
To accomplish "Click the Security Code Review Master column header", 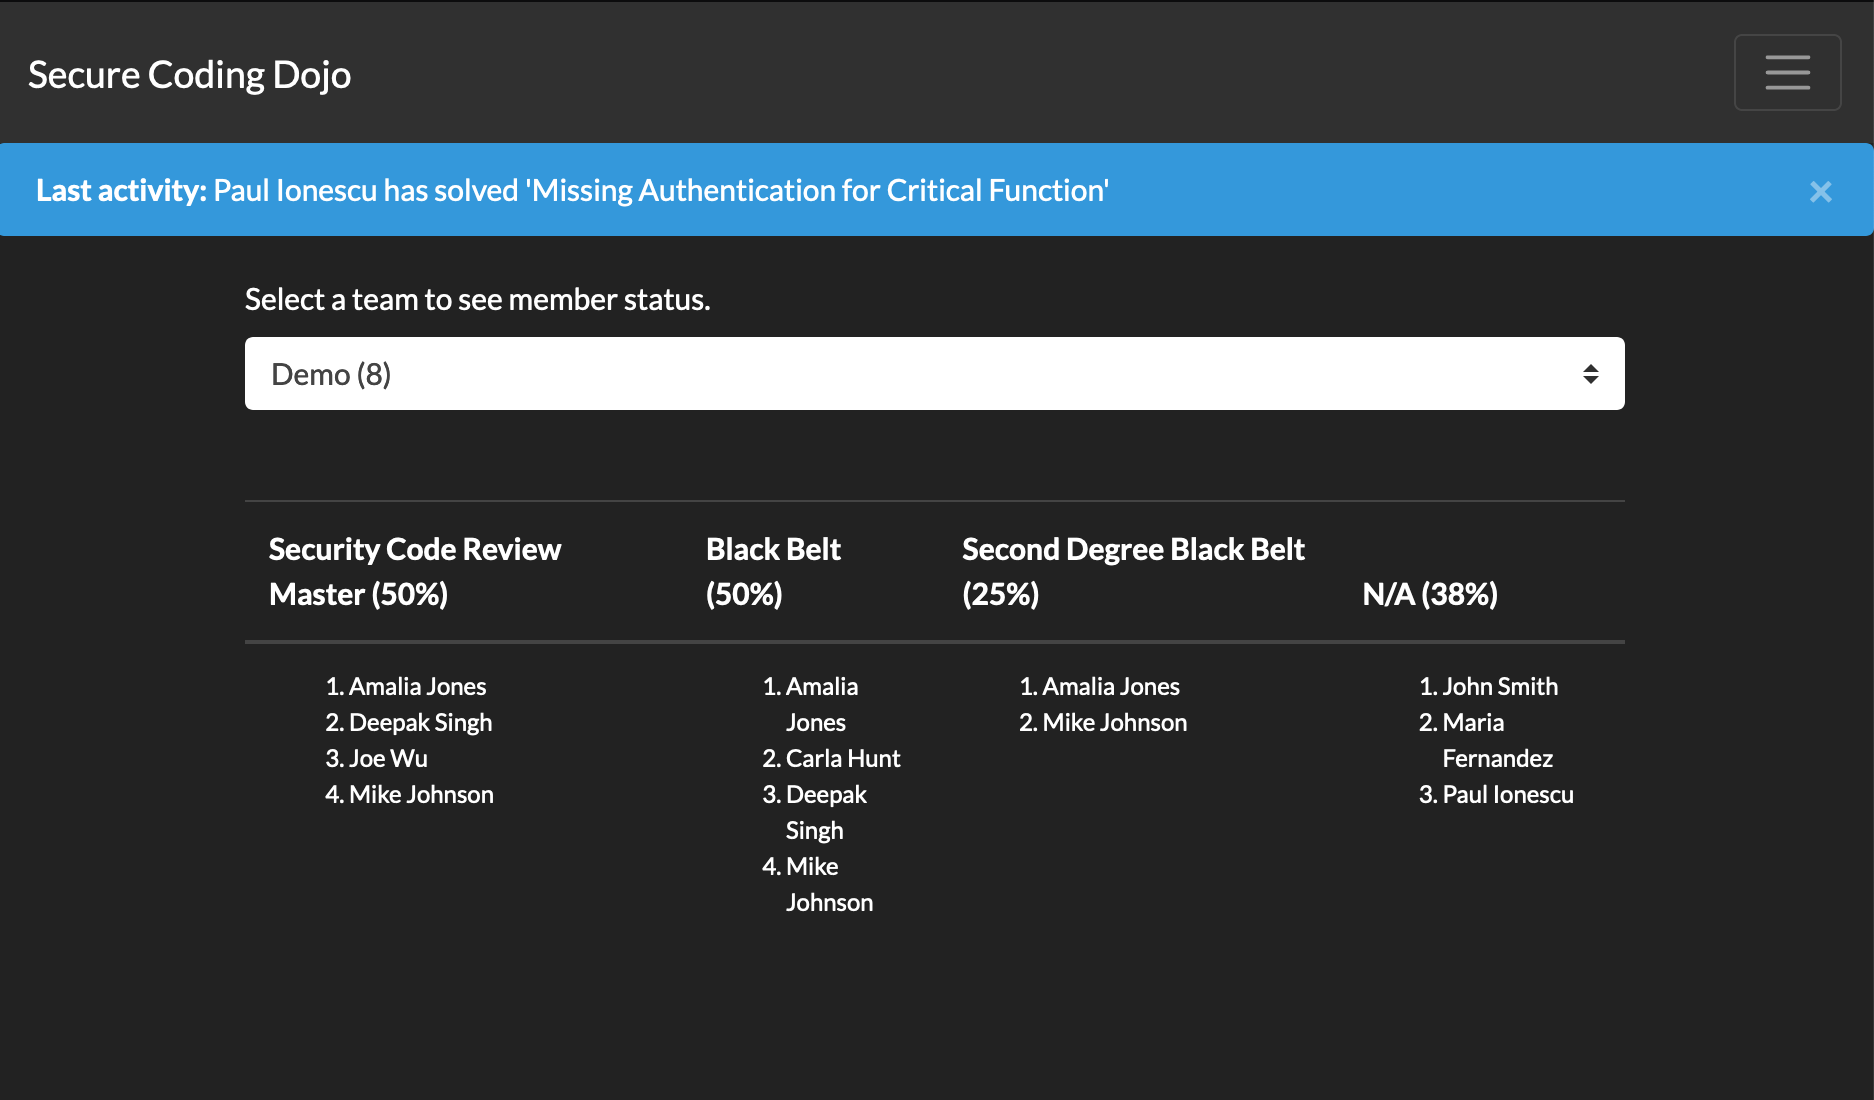I will 414,571.
